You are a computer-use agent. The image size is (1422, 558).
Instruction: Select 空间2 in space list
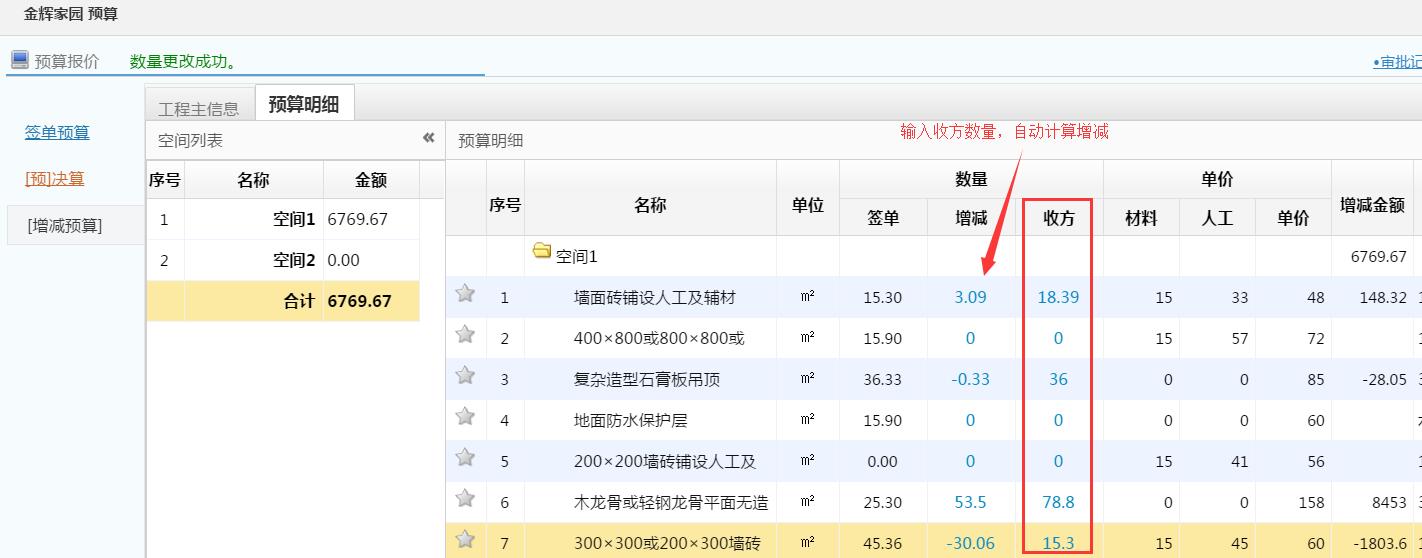(x=294, y=260)
